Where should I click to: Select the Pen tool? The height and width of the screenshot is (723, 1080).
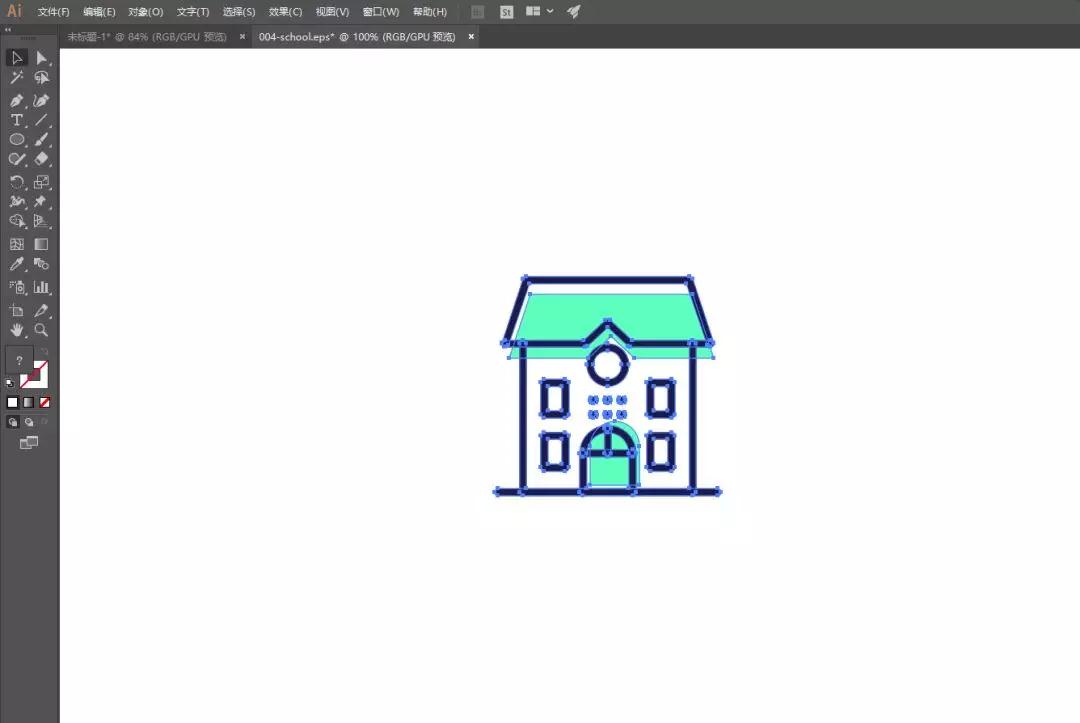click(17, 101)
